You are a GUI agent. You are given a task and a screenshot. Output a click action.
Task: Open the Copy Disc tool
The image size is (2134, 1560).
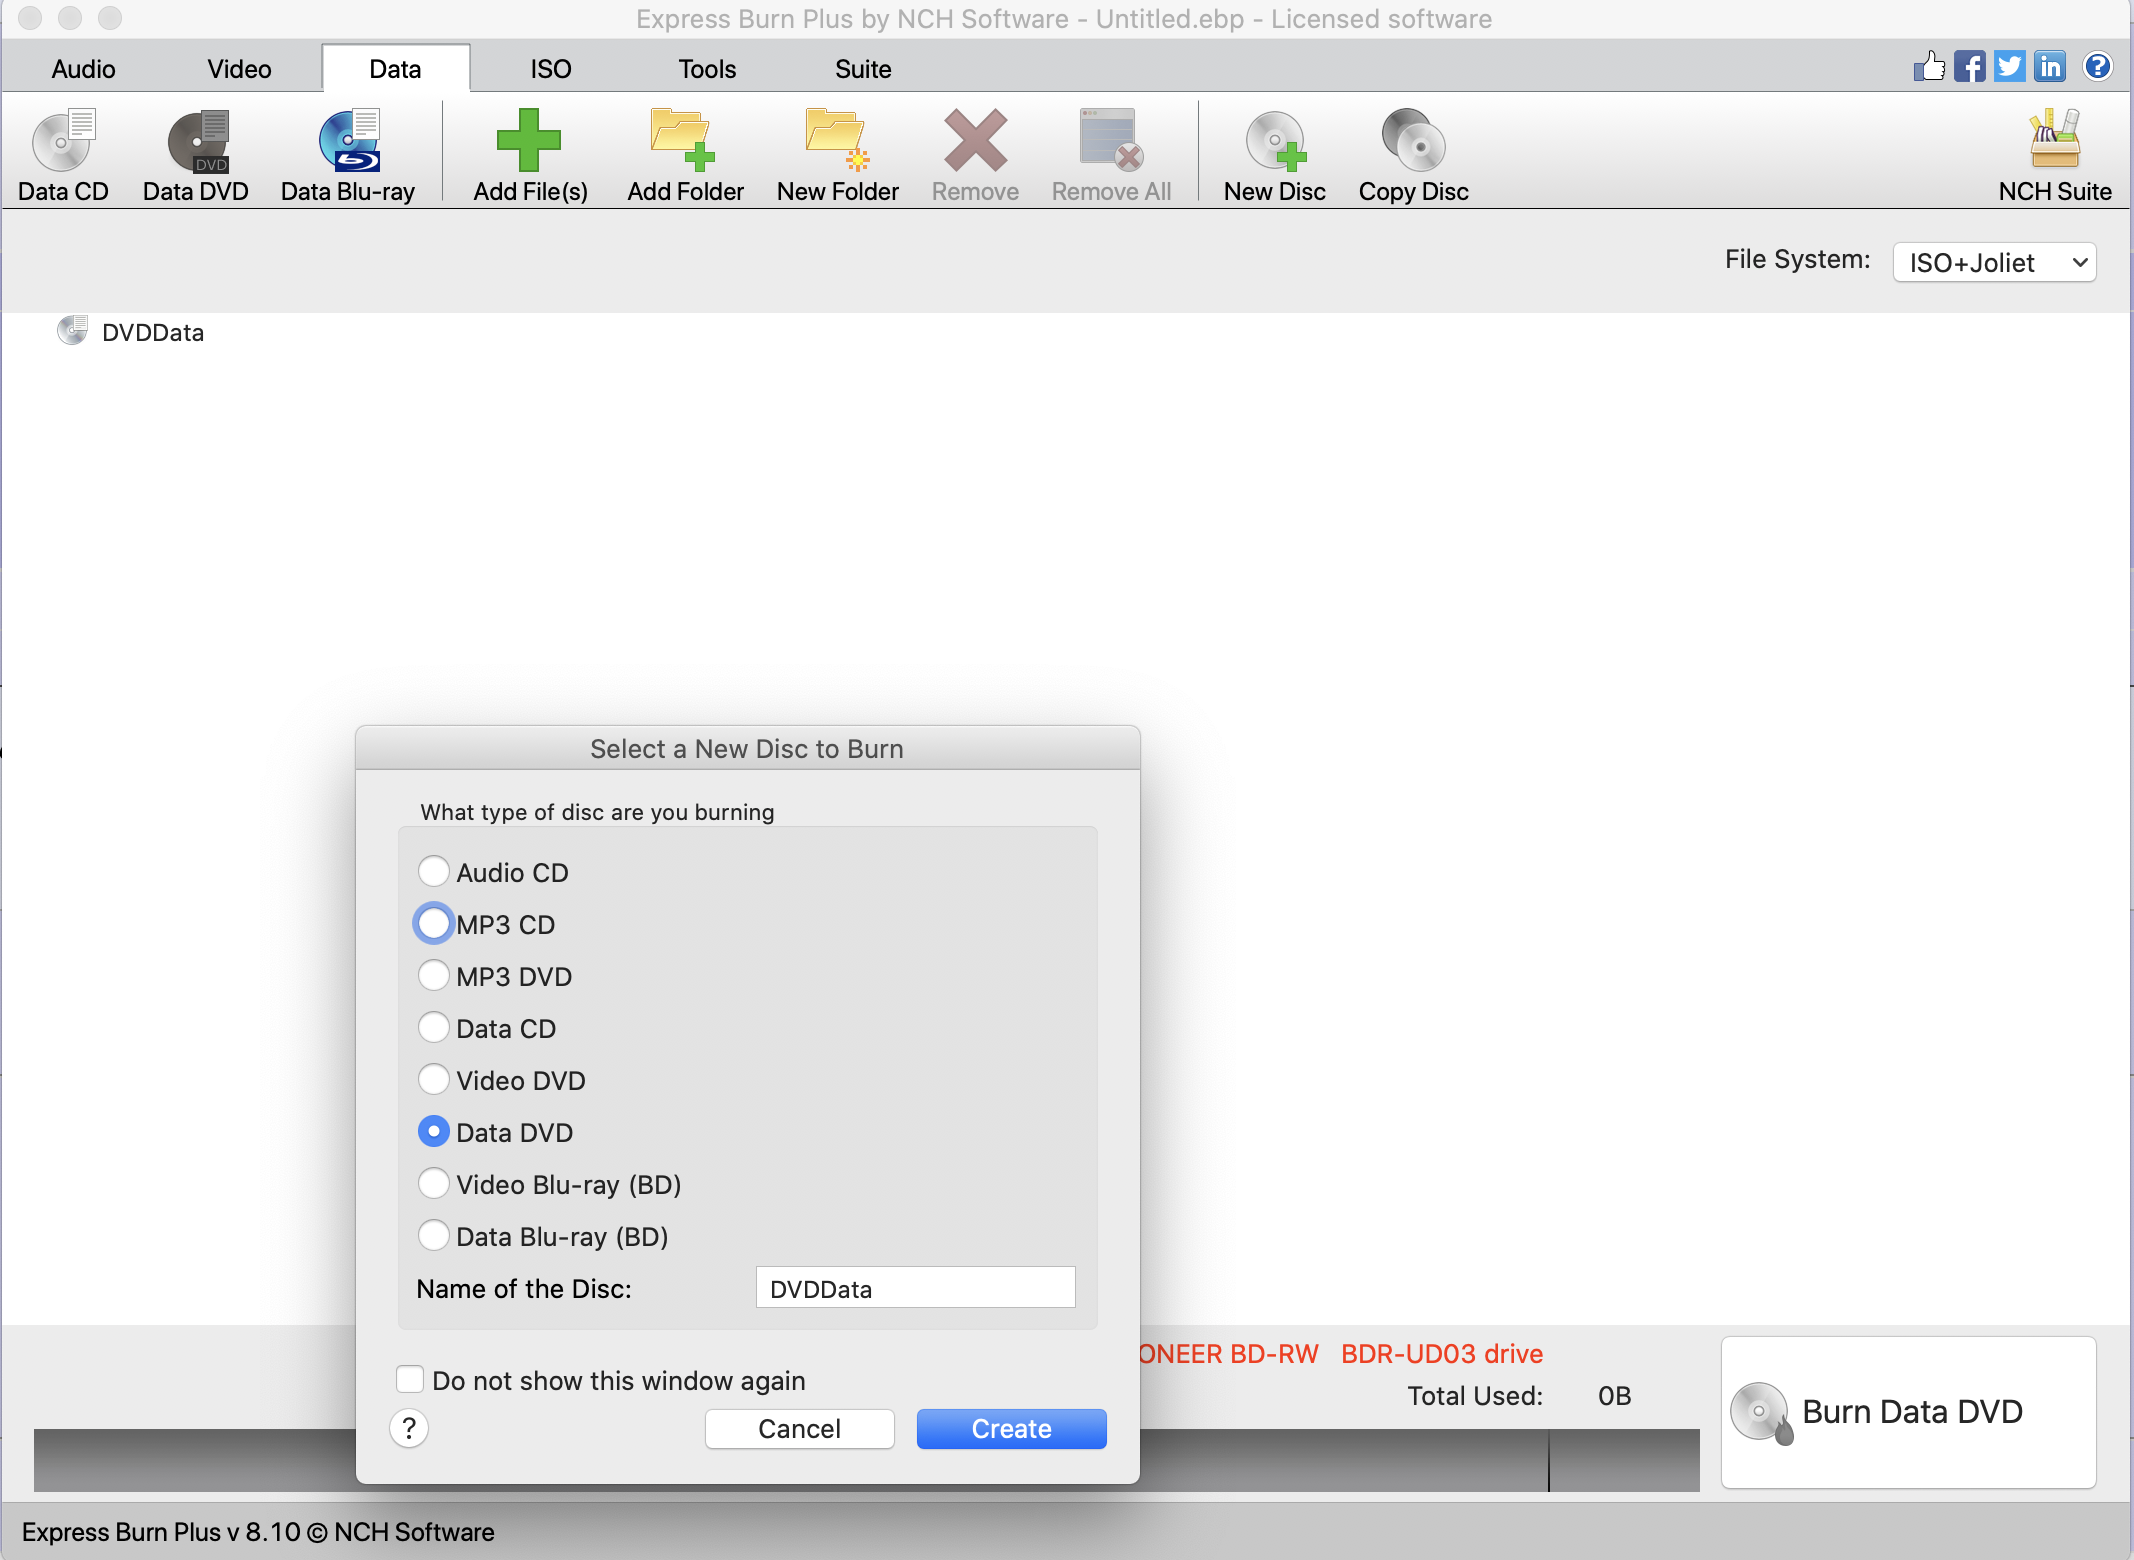pos(1413,156)
